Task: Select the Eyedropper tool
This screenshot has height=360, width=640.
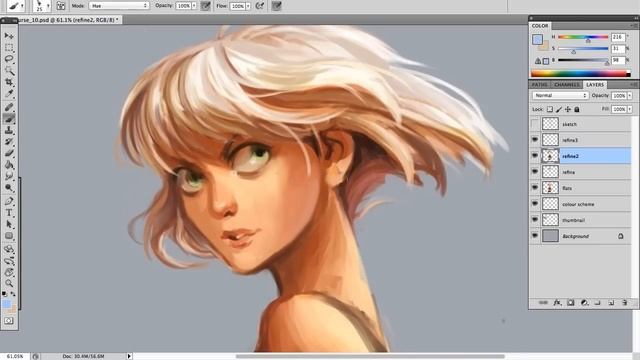Action: (x=9, y=93)
